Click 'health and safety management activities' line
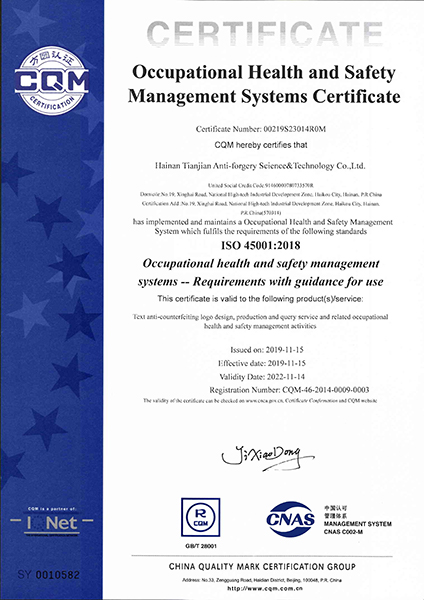 (x=260, y=326)
